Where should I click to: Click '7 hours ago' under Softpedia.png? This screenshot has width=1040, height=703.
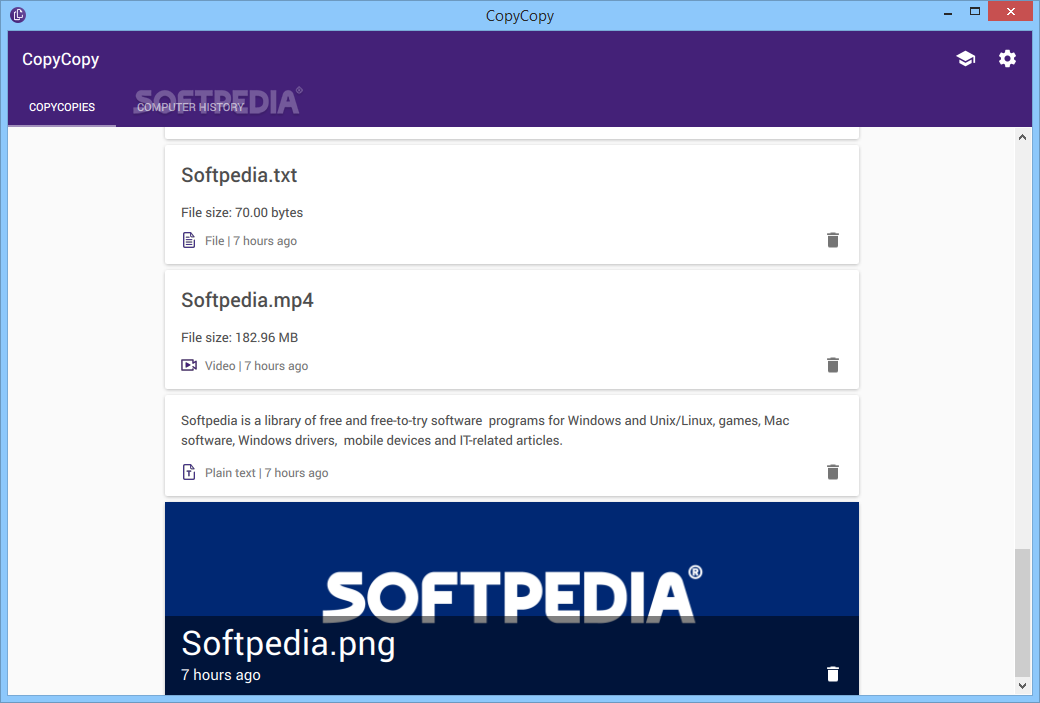pos(220,675)
